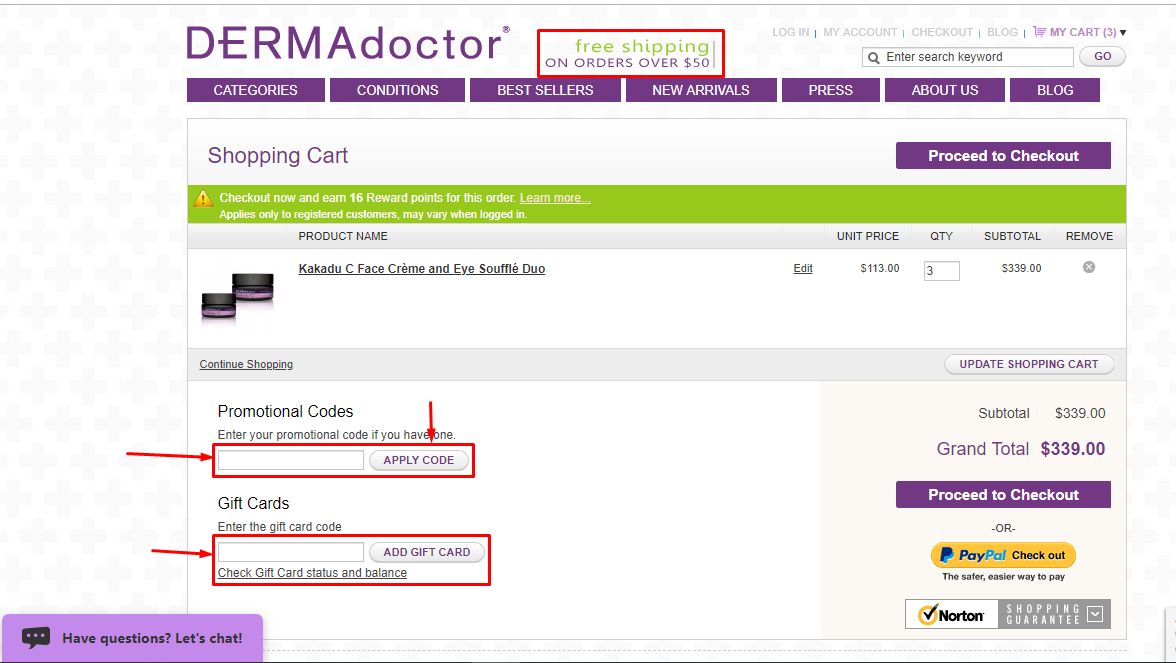Viewport: 1176px width, 663px height.
Task: Open the Categories menu
Action: click(256, 90)
